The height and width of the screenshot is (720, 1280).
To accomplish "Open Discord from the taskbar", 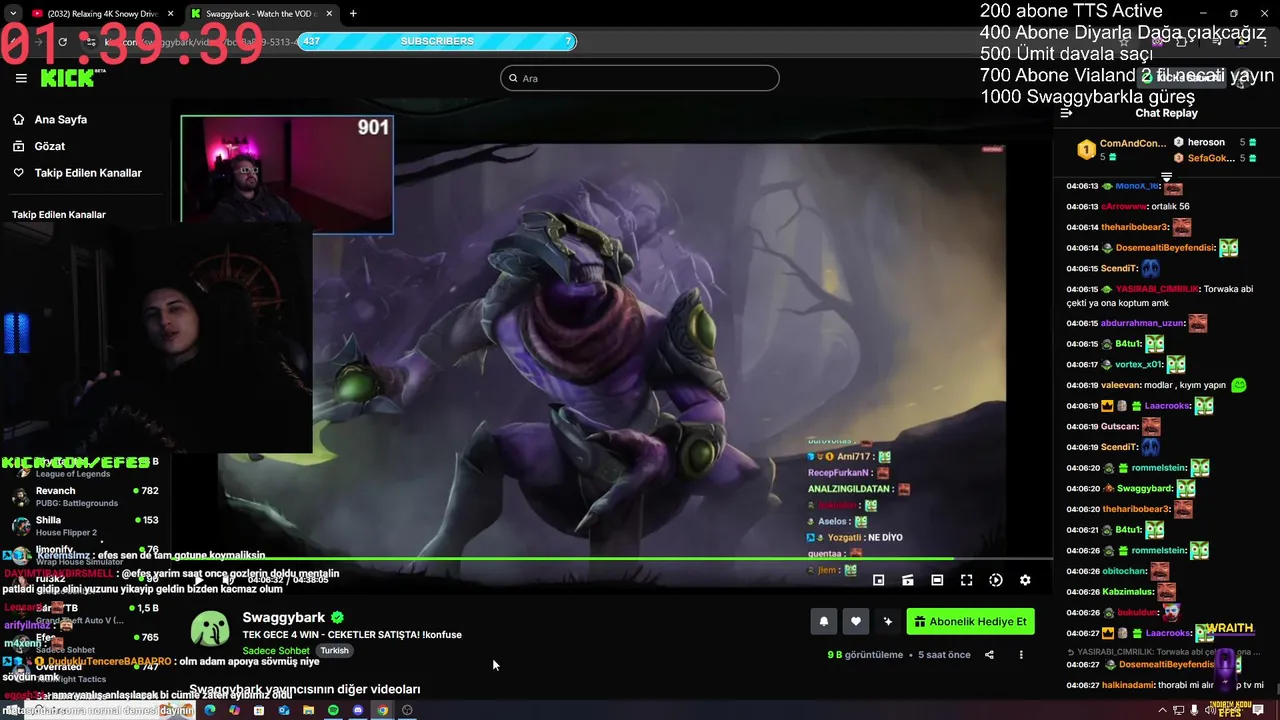I will click(358, 710).
